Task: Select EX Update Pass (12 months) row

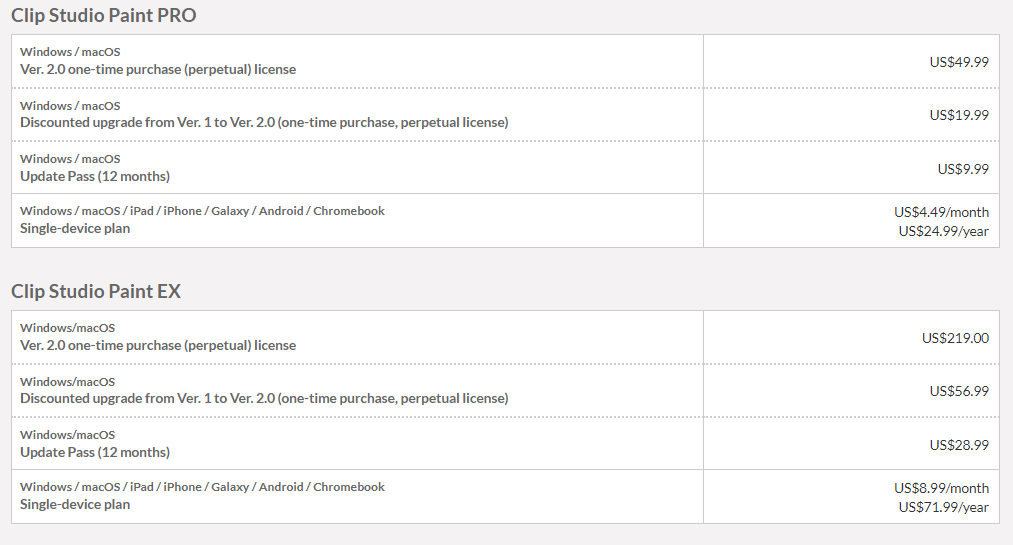Action: coord(505,444)
